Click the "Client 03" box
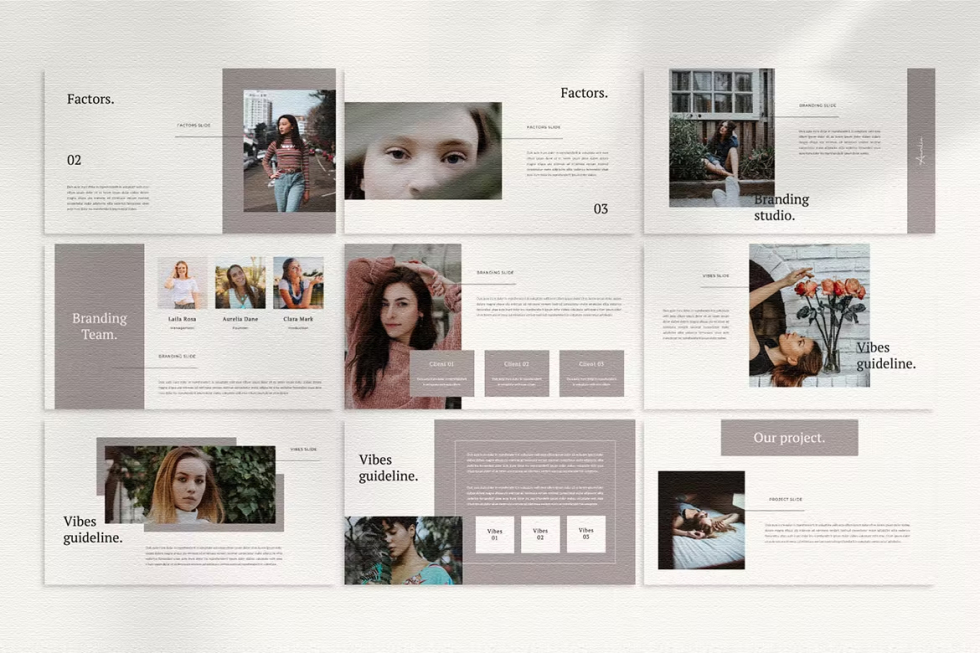 (591, 373)
